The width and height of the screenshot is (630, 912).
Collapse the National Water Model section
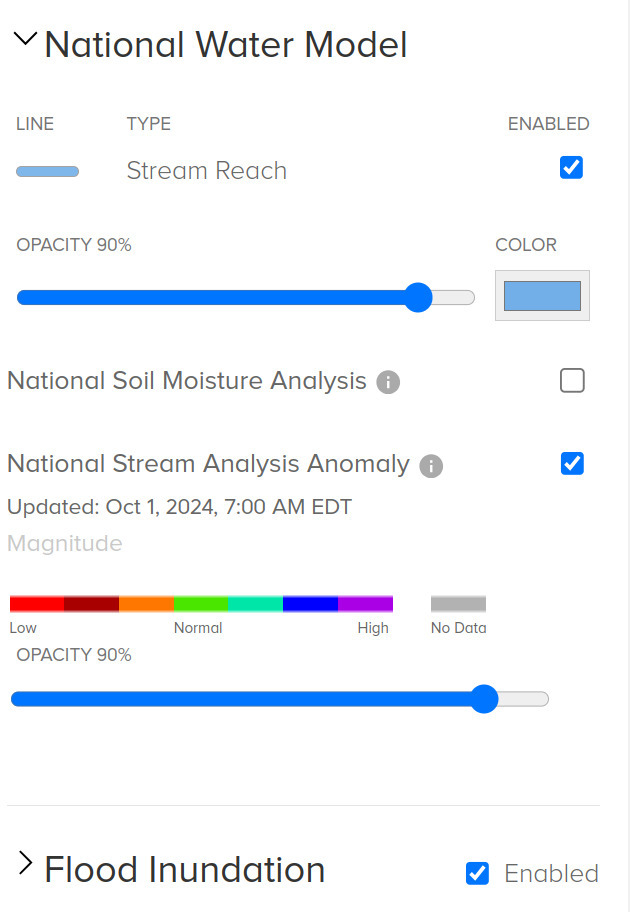tap(25, 41)
